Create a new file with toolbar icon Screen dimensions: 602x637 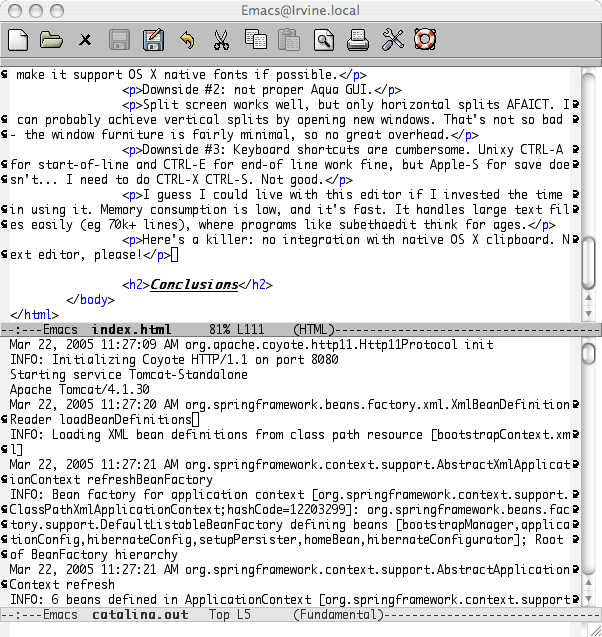pos(18,40)
